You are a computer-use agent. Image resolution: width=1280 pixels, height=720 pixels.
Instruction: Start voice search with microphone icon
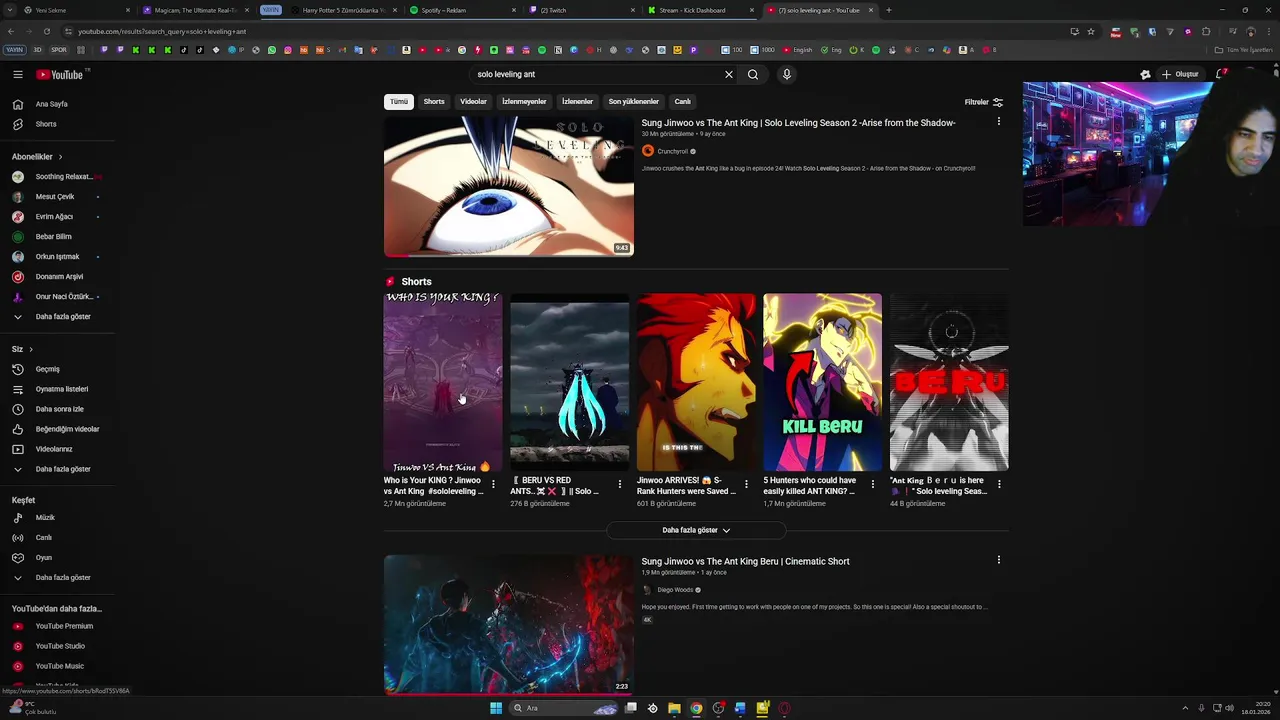[x=787, y=74]
